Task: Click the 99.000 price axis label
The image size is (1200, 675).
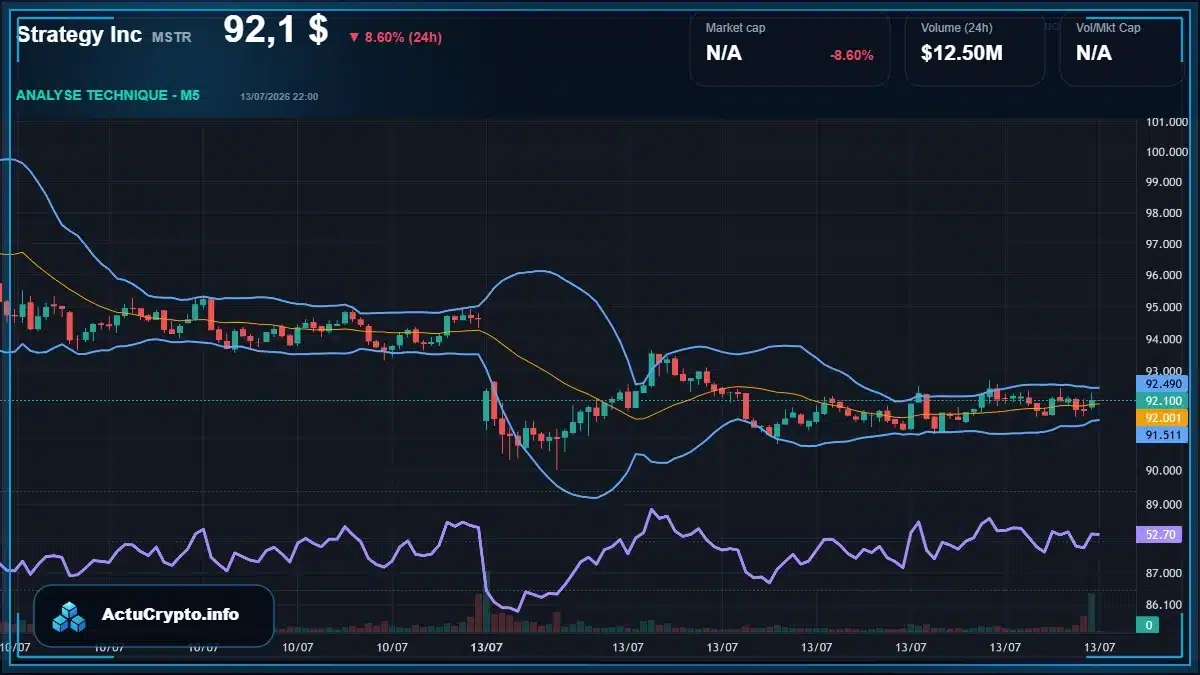Action: (x=1166, y=182)
